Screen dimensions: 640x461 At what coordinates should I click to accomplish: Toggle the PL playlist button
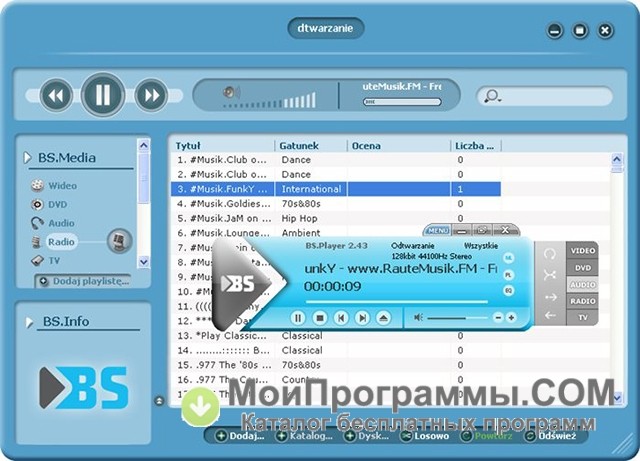(508, 275)
